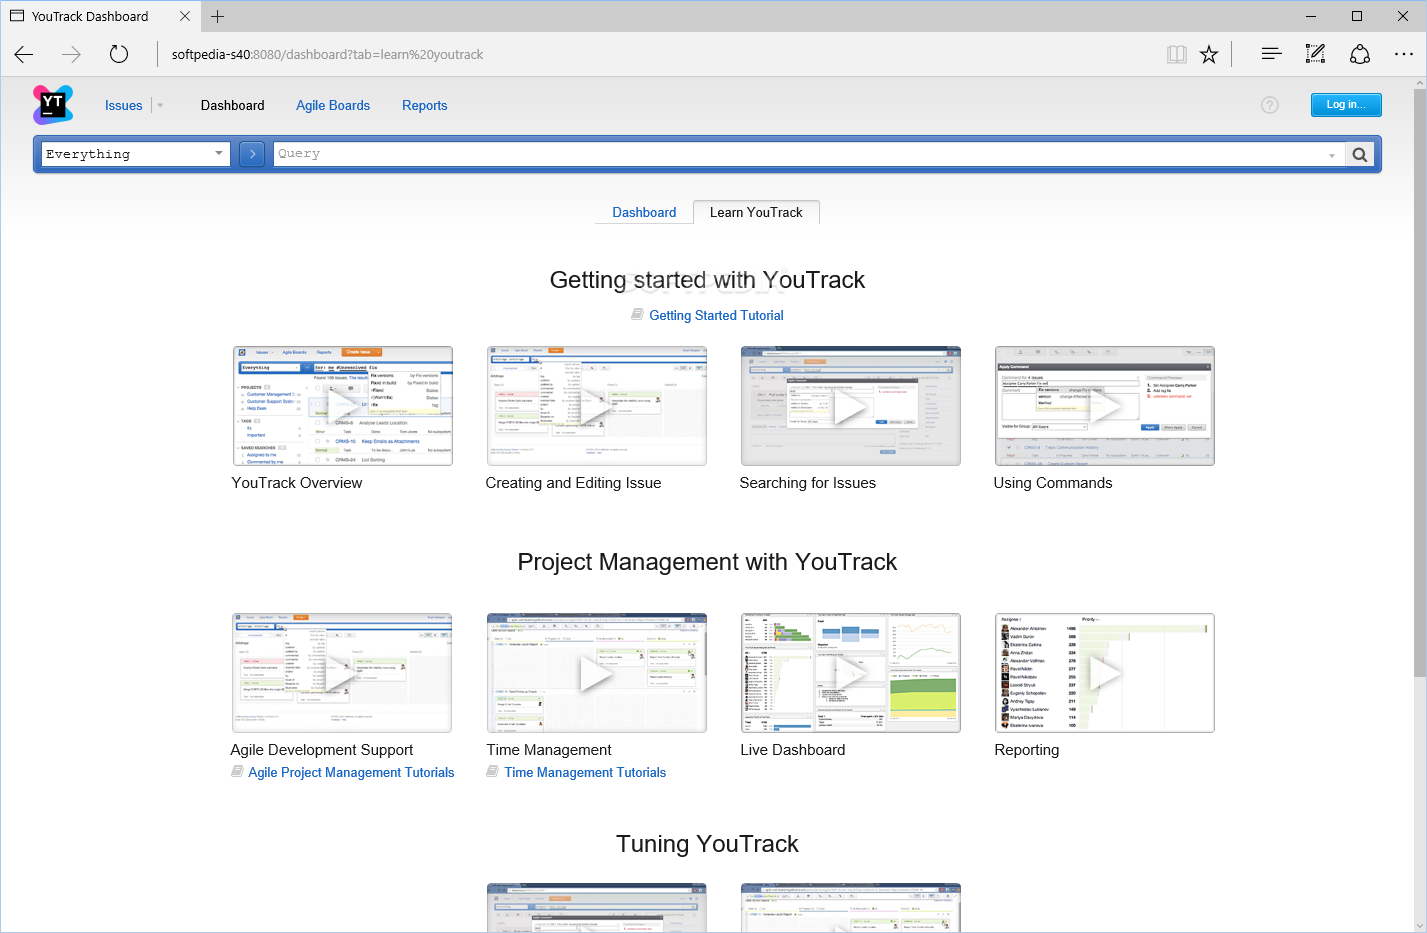Image resolution: width=1427 pixels, height=933 pixels.
Task: Click the Getting started with YouTrack heading
Action: [707, 280]
